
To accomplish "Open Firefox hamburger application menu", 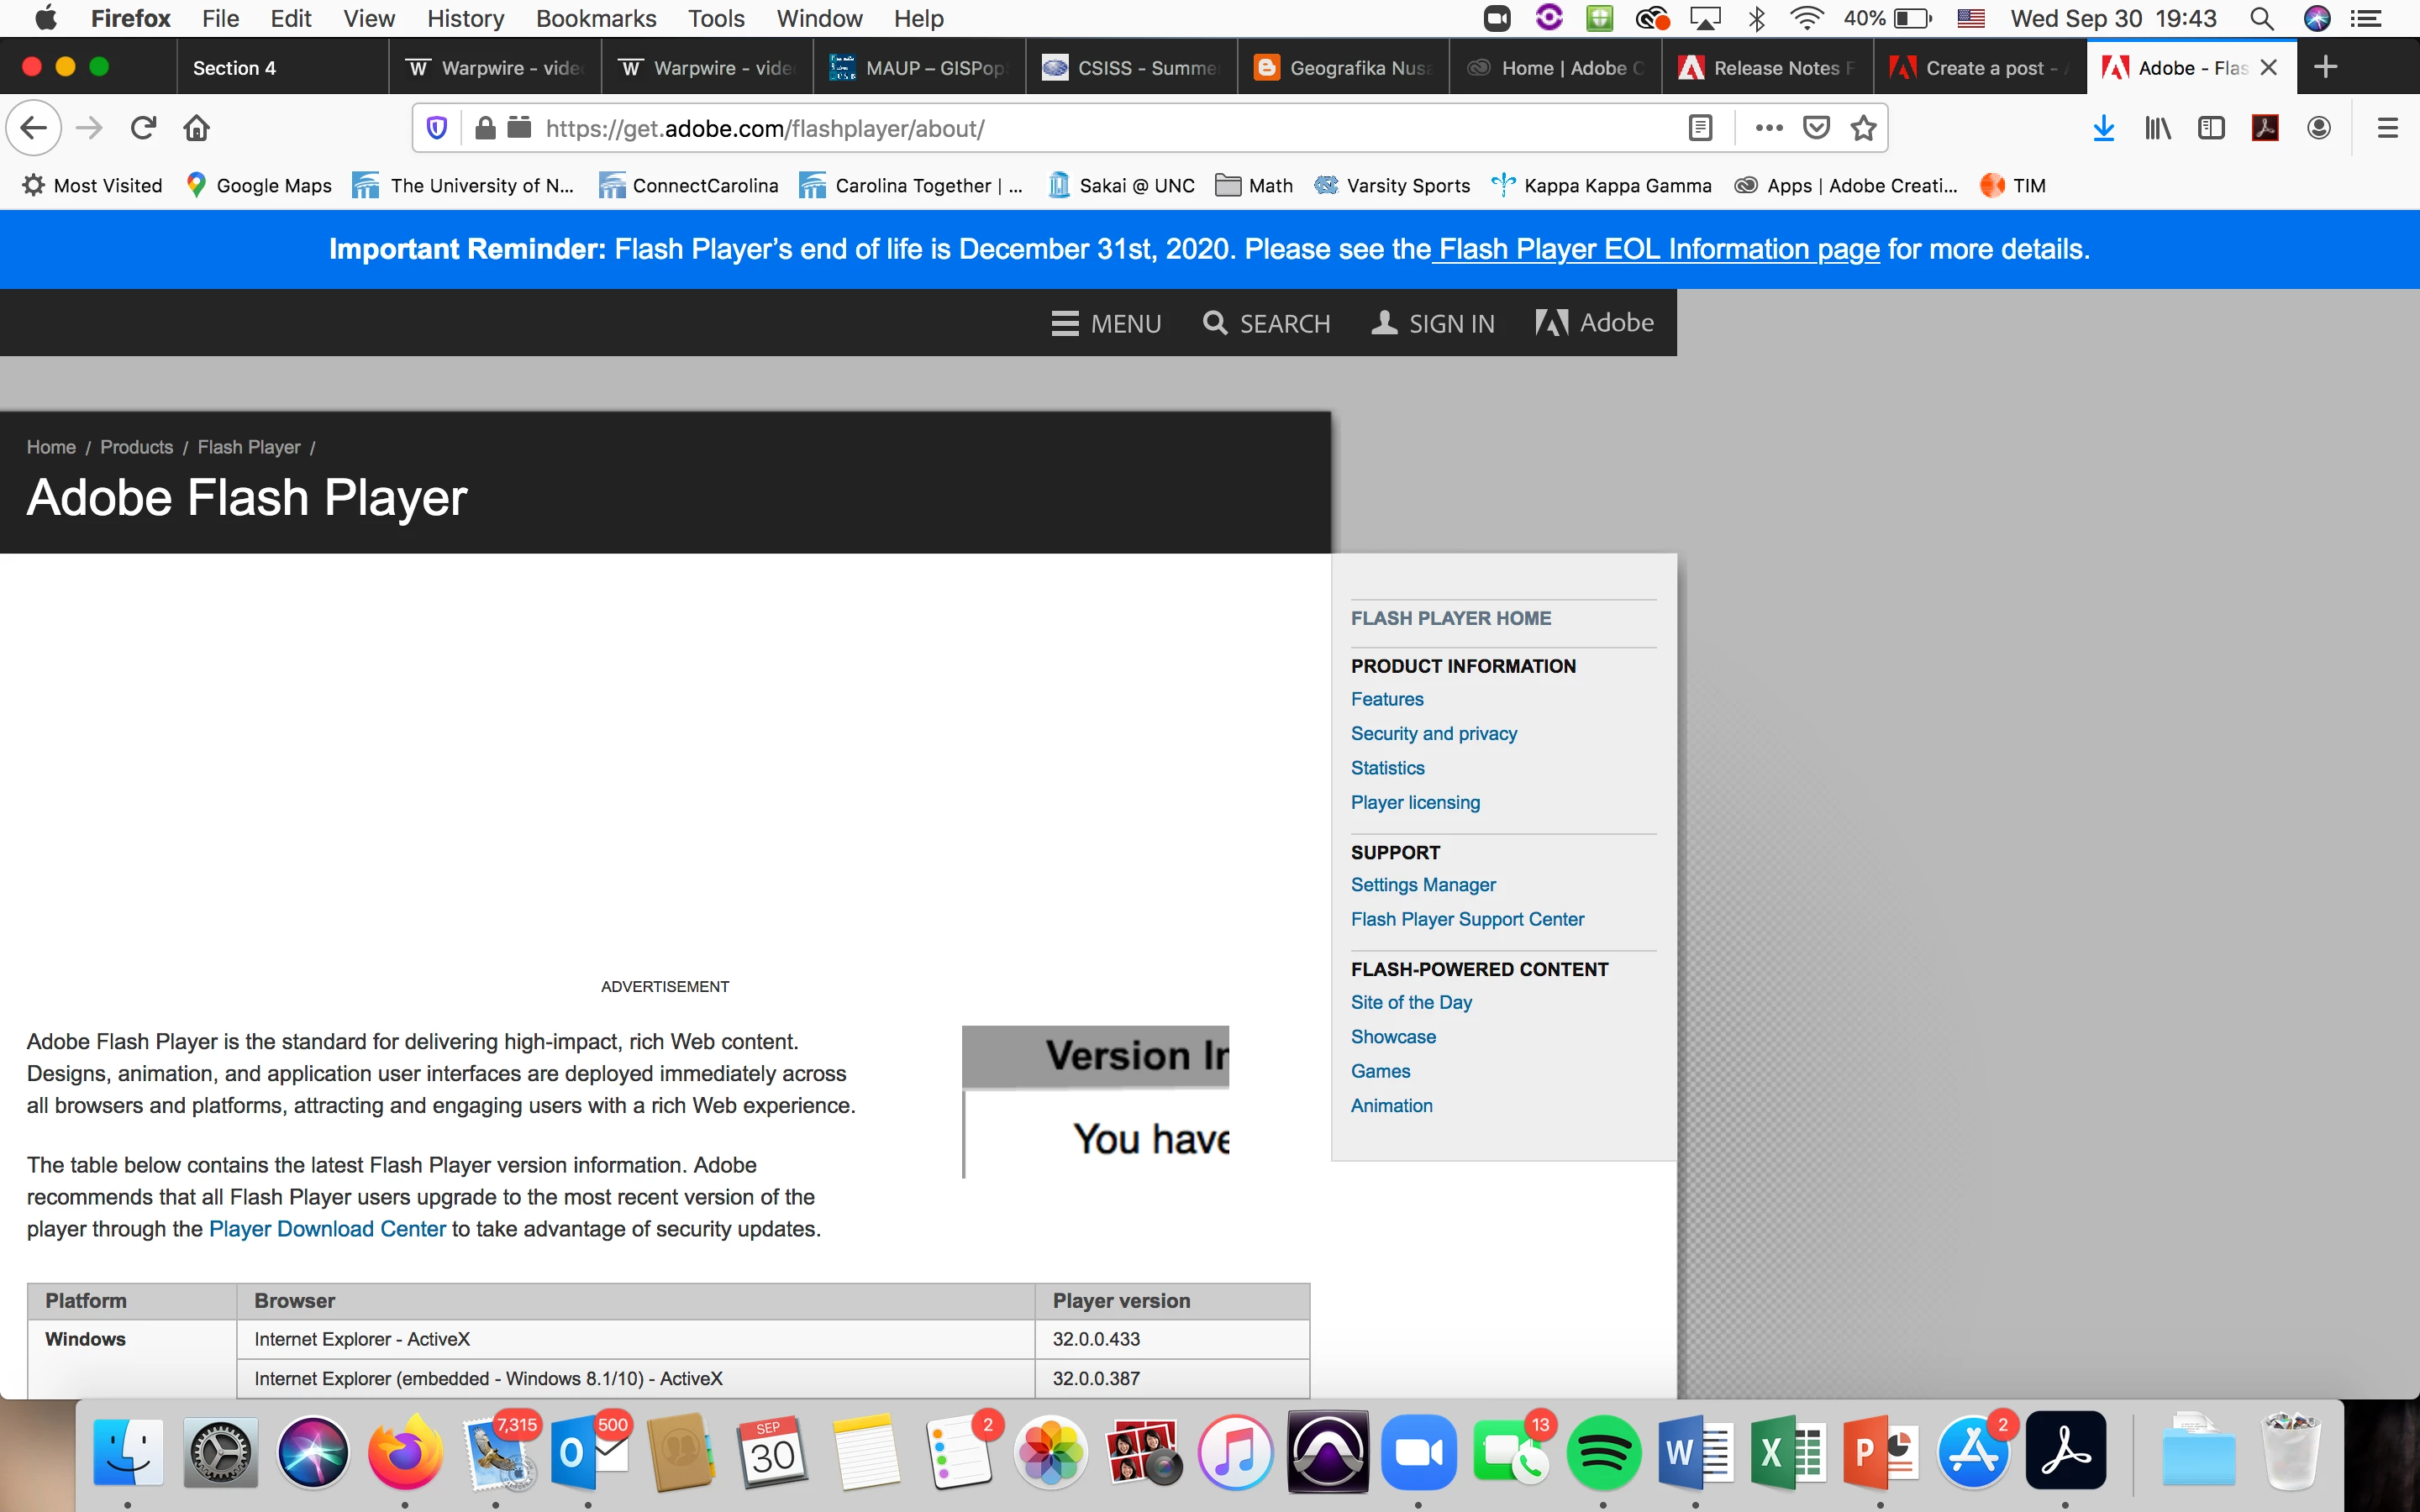I will pyautogui.click(x=2388, y=128).
